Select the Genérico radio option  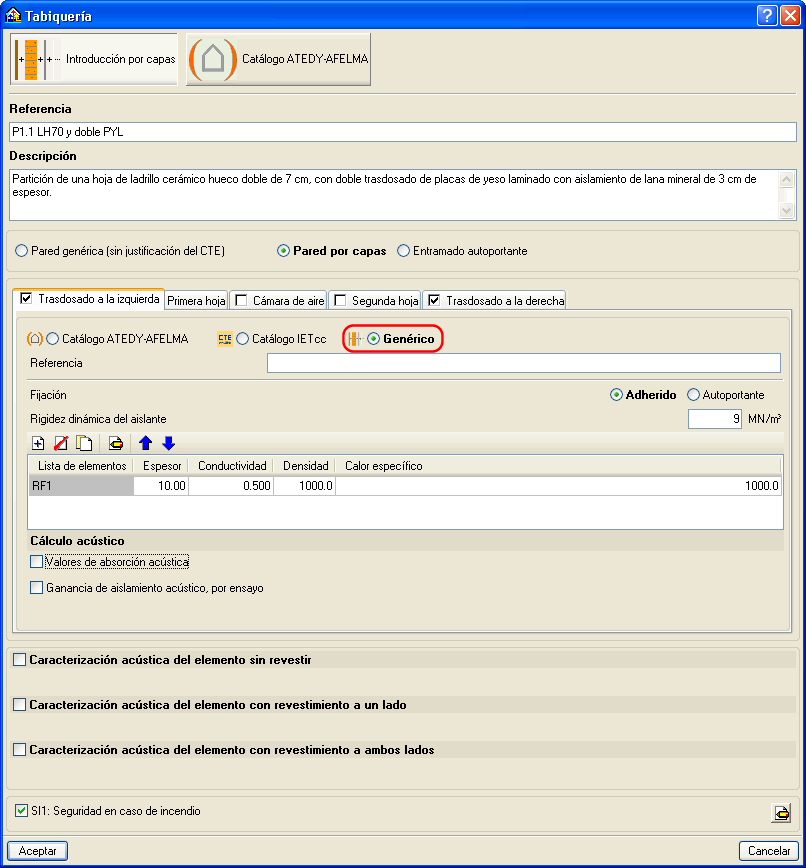(401, 339)
